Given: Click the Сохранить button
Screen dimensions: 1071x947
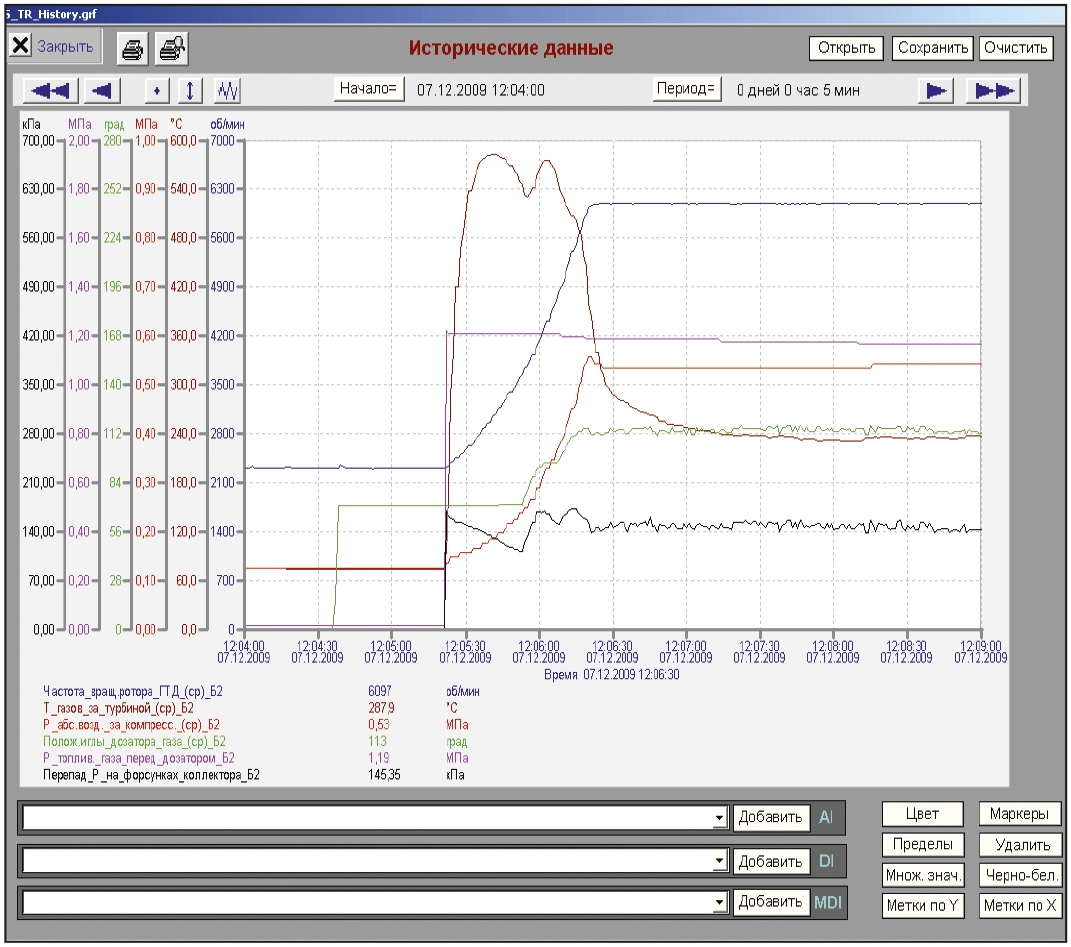Looking at the screenshot, I should 932,48.
